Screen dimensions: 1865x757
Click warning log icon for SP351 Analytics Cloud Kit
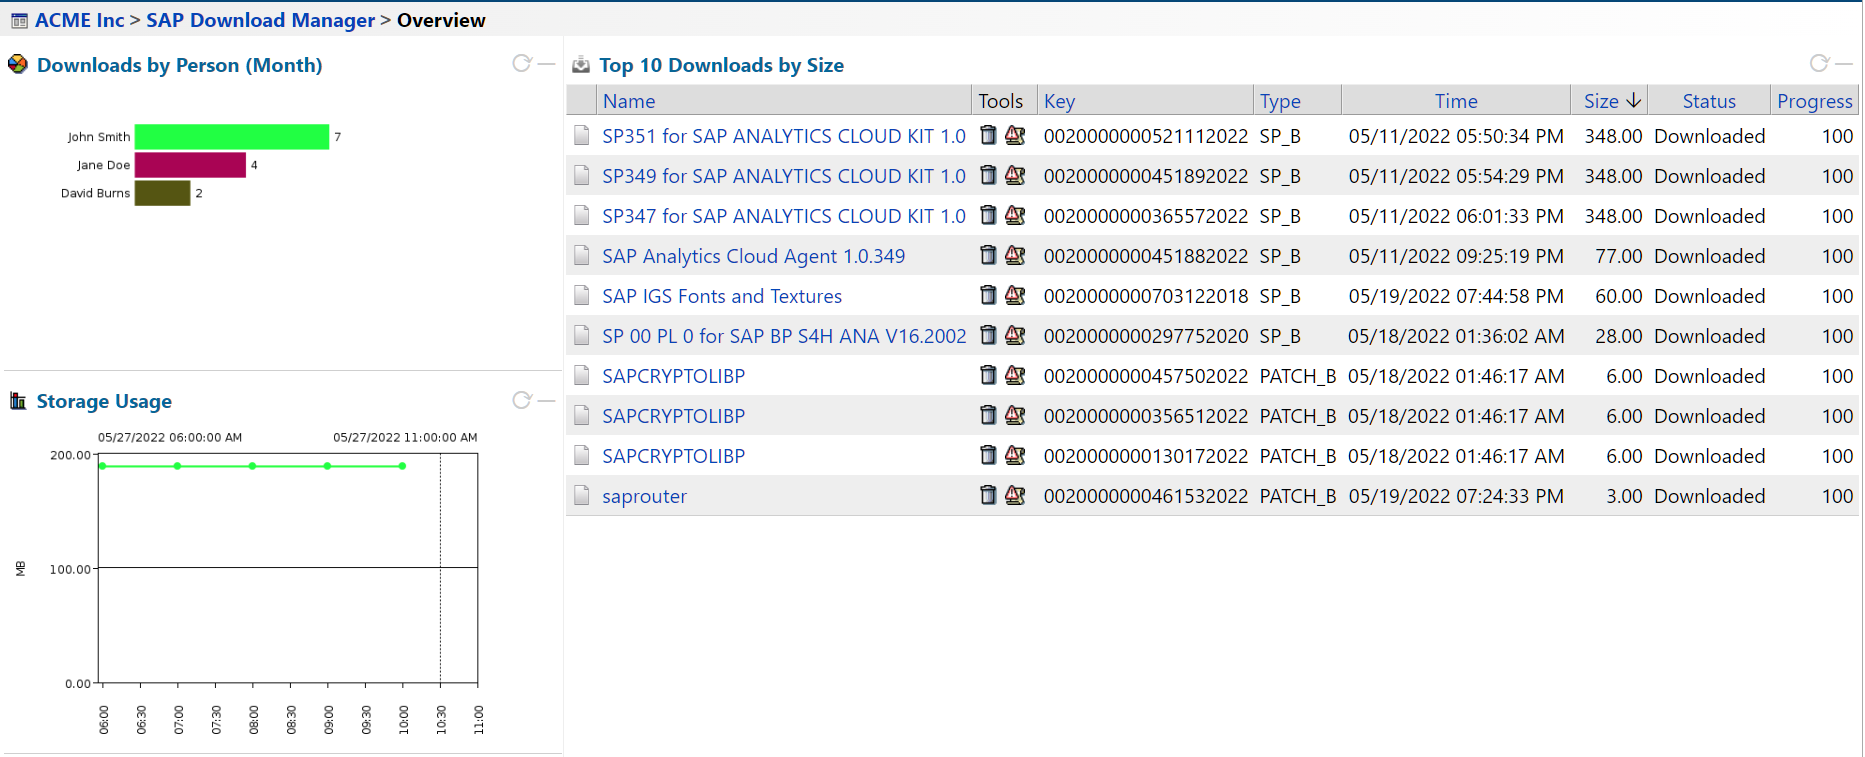(1015, 135)
